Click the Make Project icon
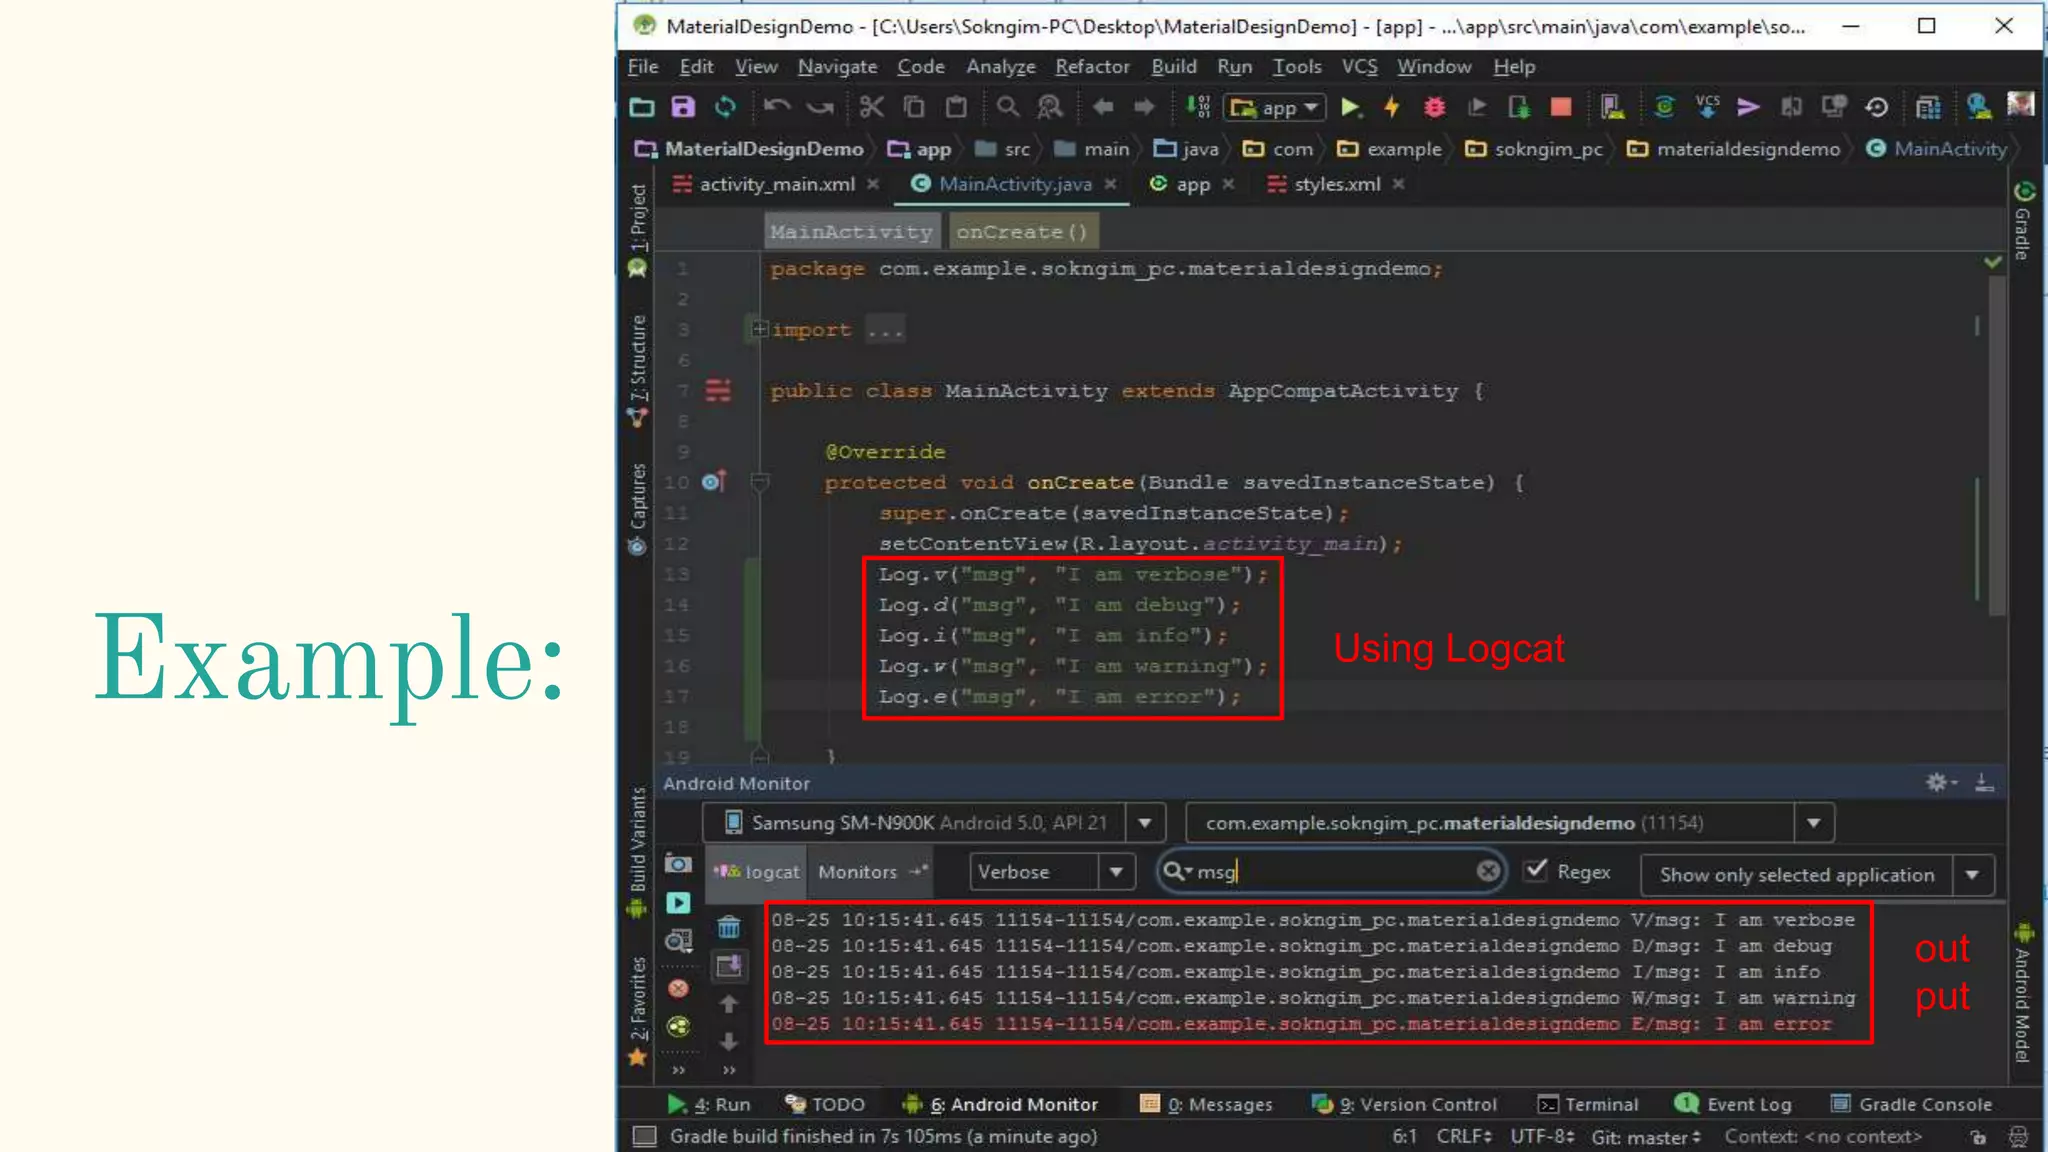2048x1152 pixels. point(1198,107)
